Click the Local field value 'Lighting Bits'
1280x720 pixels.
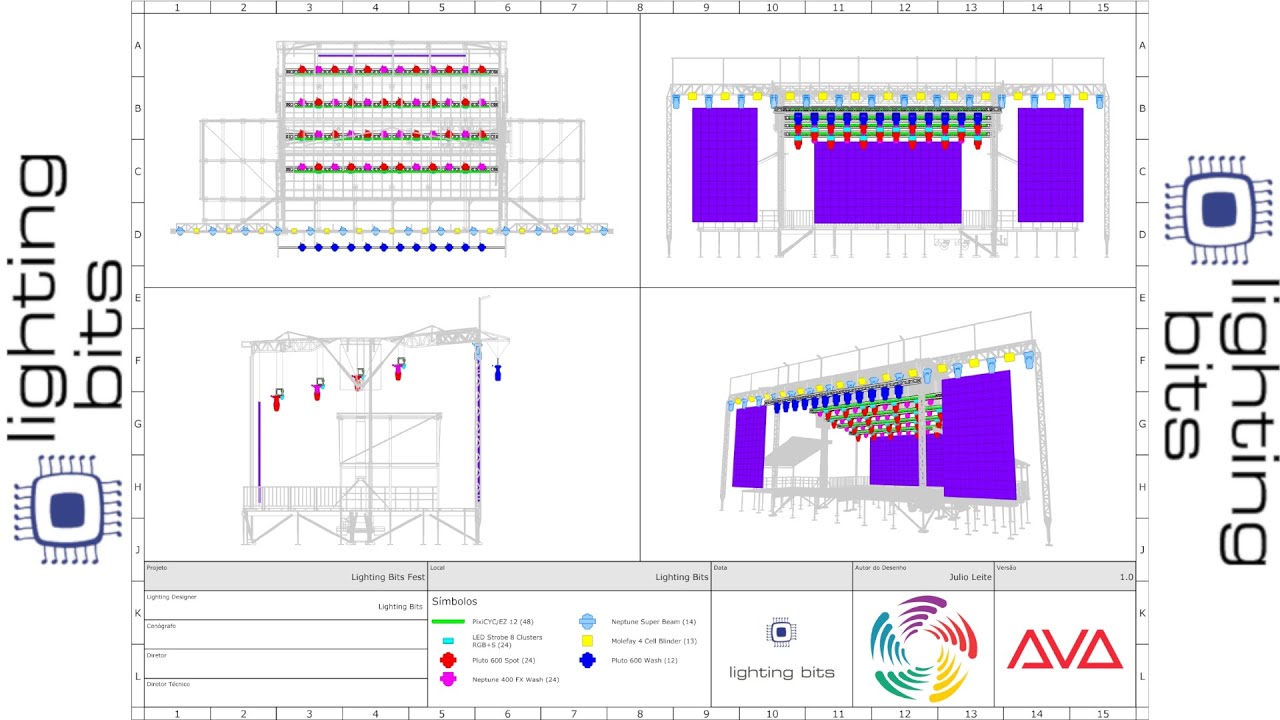(x=682, y=577)
